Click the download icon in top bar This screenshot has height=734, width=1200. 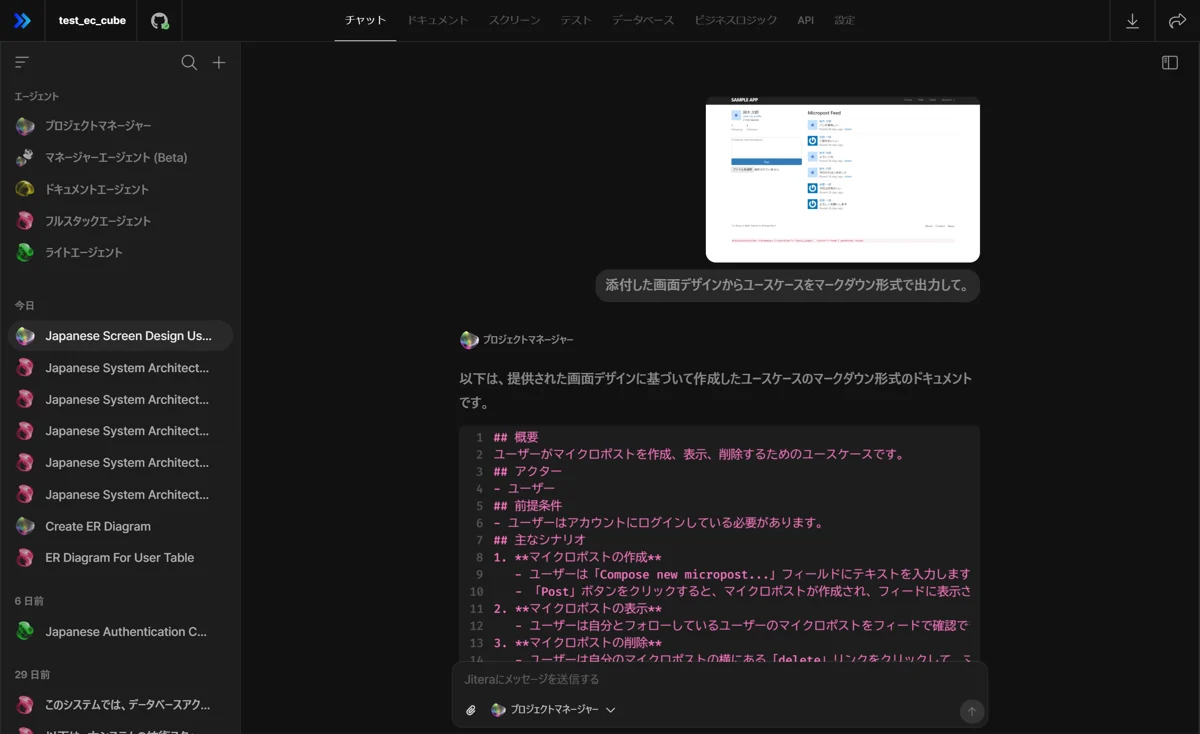point(1132,21)
